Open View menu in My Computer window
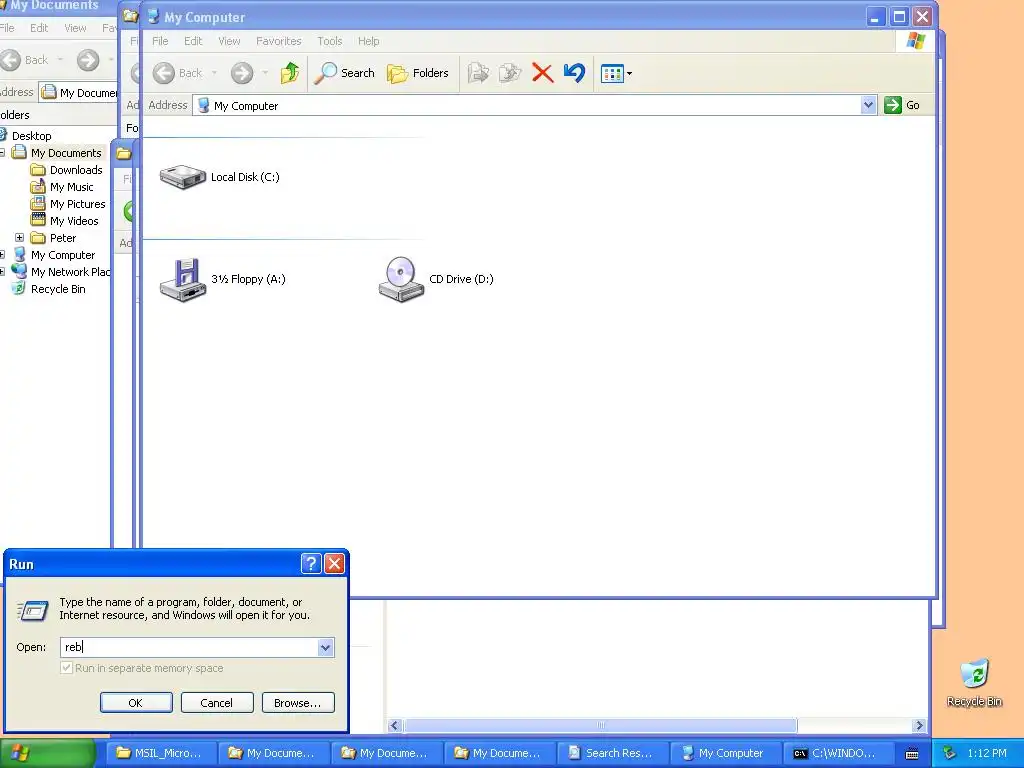1024x768 pixels. click(229, 40)
